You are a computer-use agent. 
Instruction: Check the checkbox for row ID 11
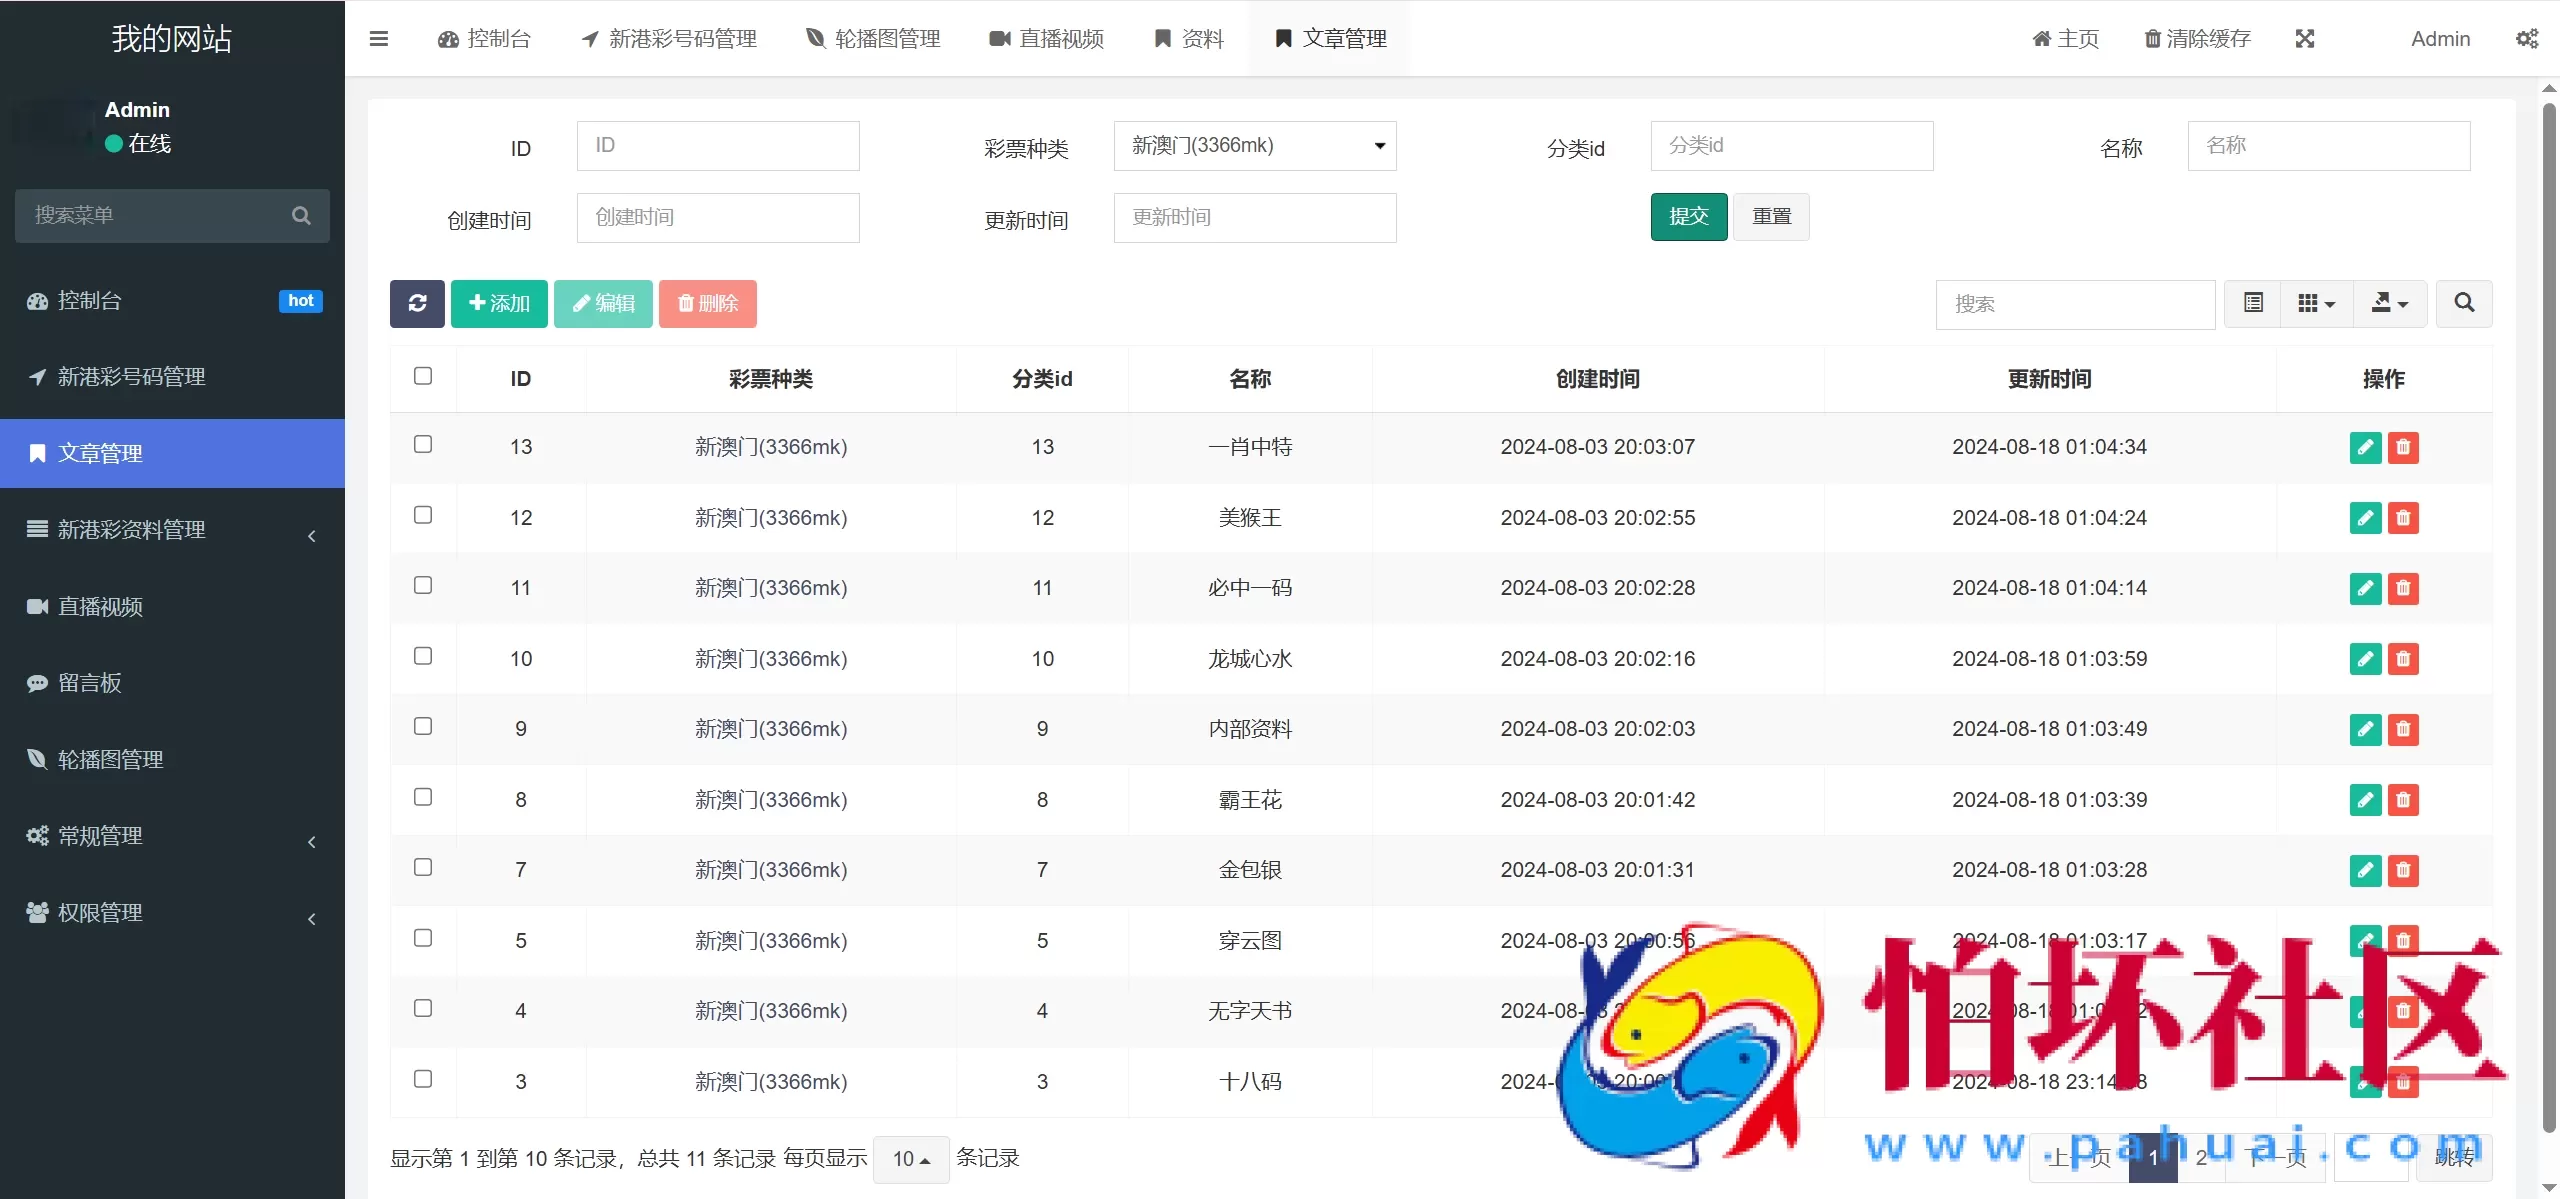(x=423, y=585)
